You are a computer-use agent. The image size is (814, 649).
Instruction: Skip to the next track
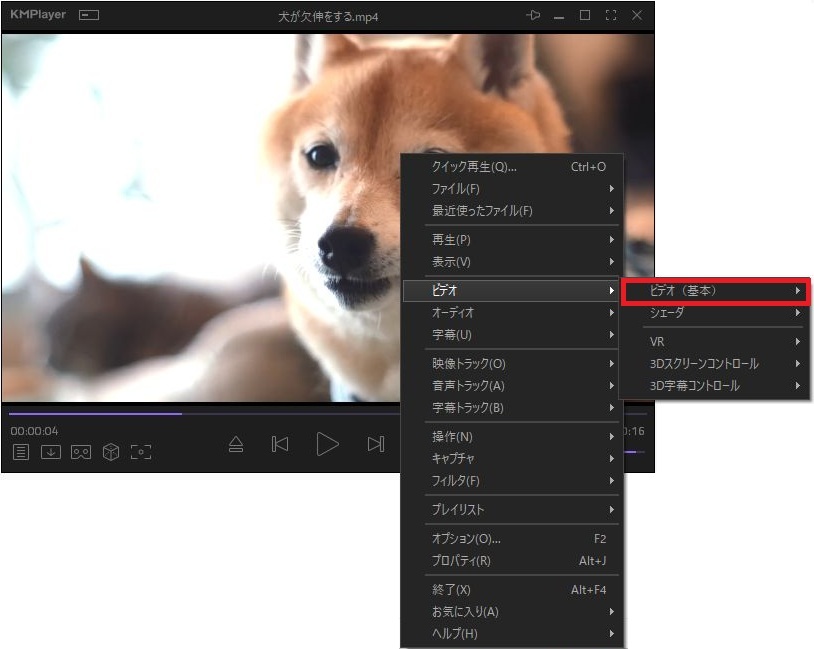click(x=375, y=444)
